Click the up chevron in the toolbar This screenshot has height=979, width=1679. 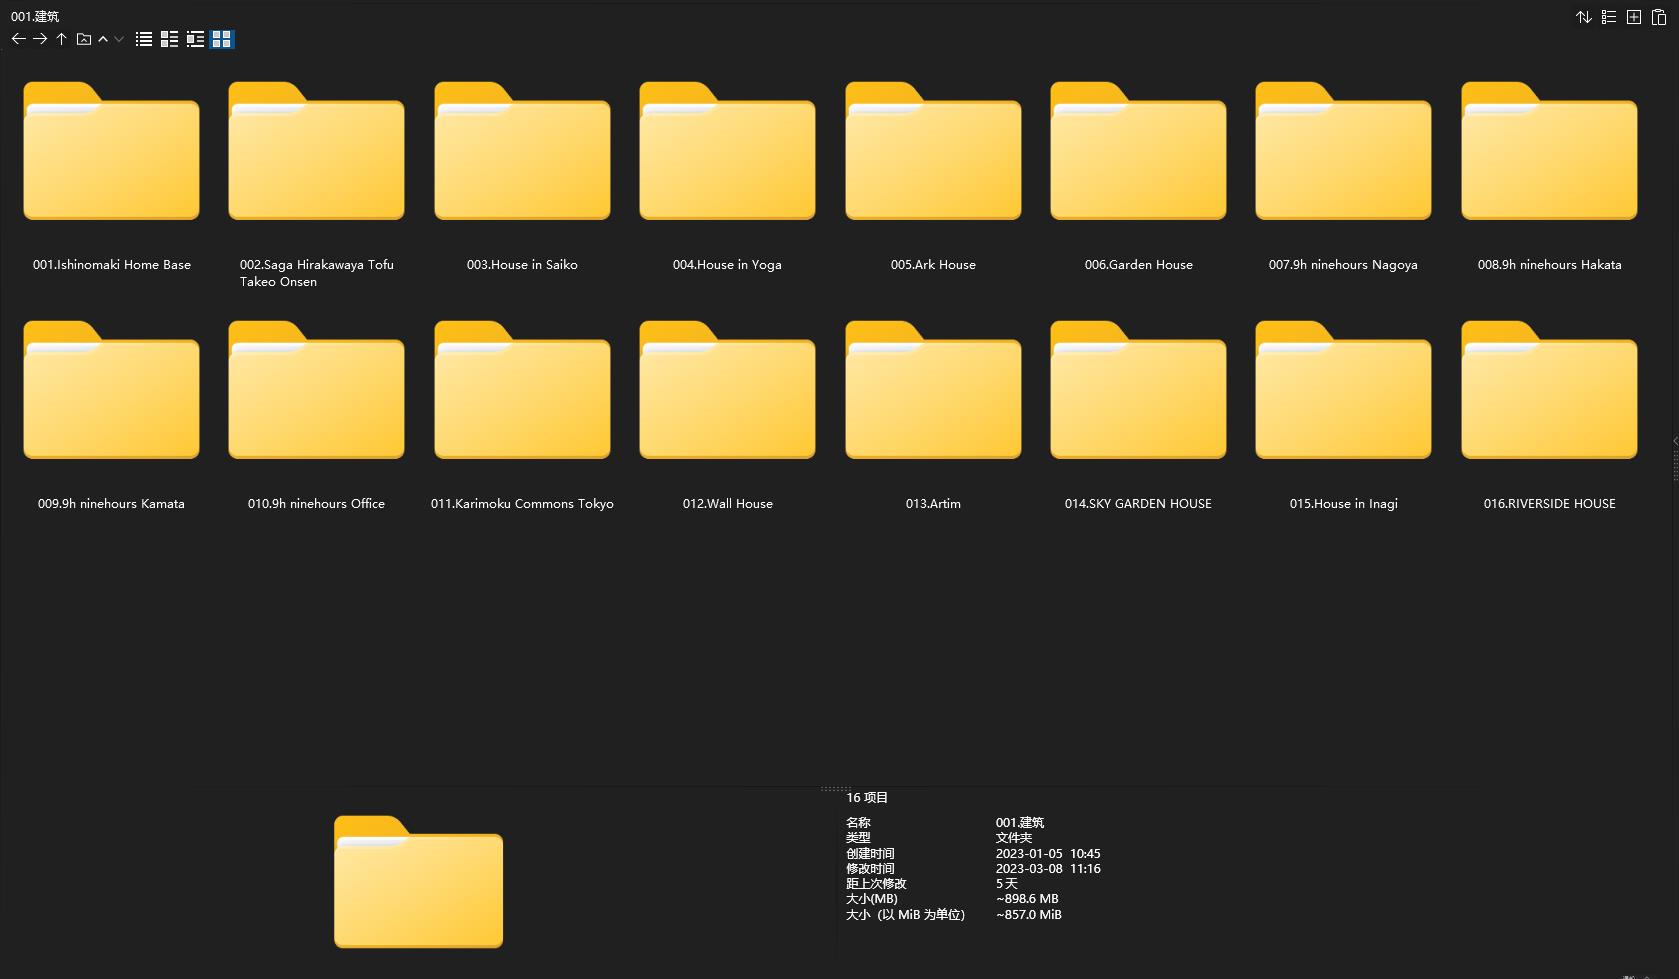(103, 39)
